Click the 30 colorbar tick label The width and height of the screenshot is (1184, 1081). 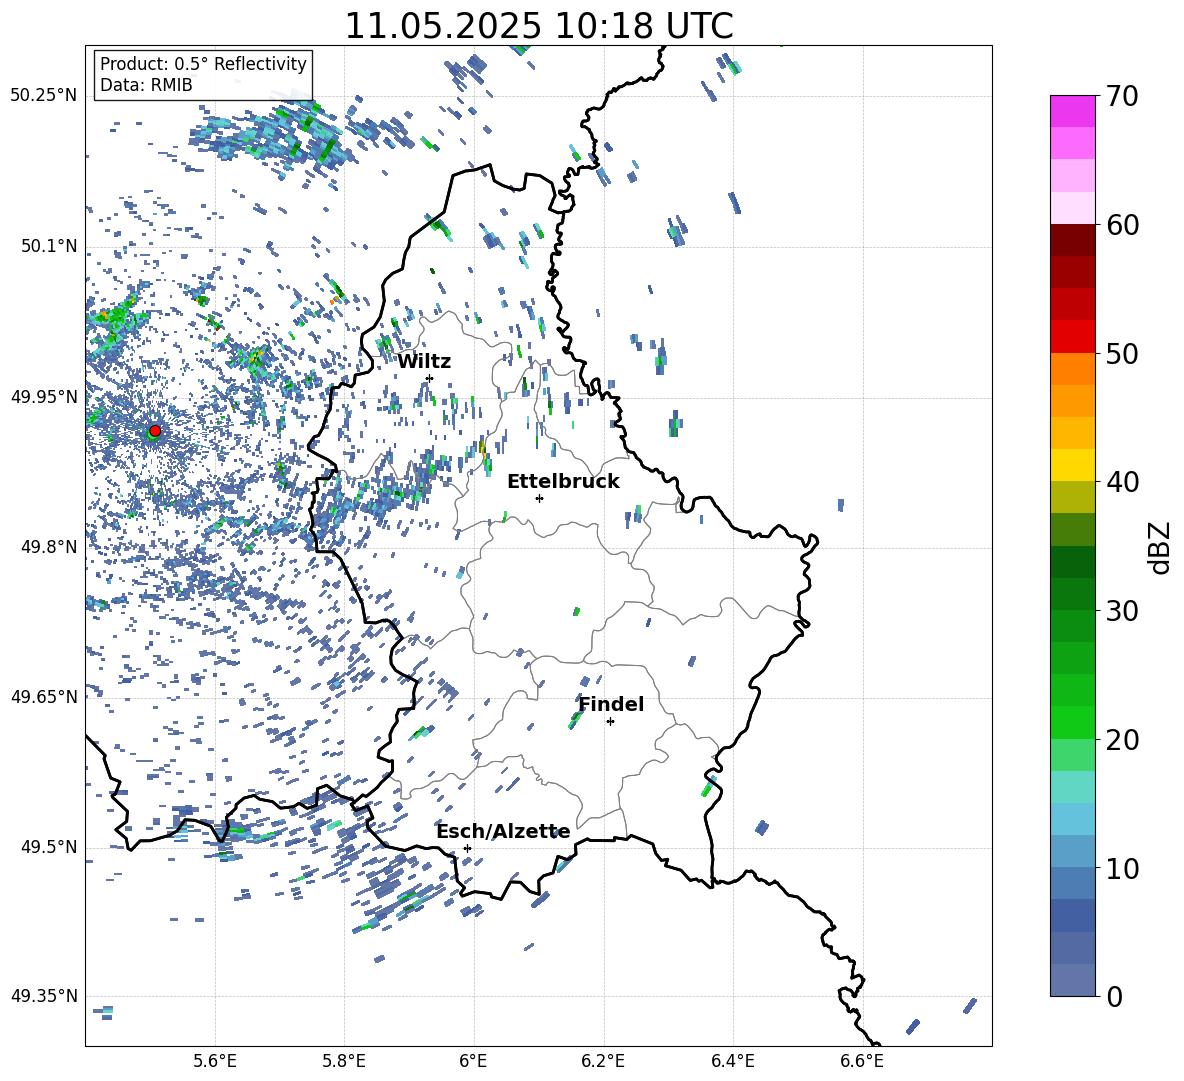1122,611
